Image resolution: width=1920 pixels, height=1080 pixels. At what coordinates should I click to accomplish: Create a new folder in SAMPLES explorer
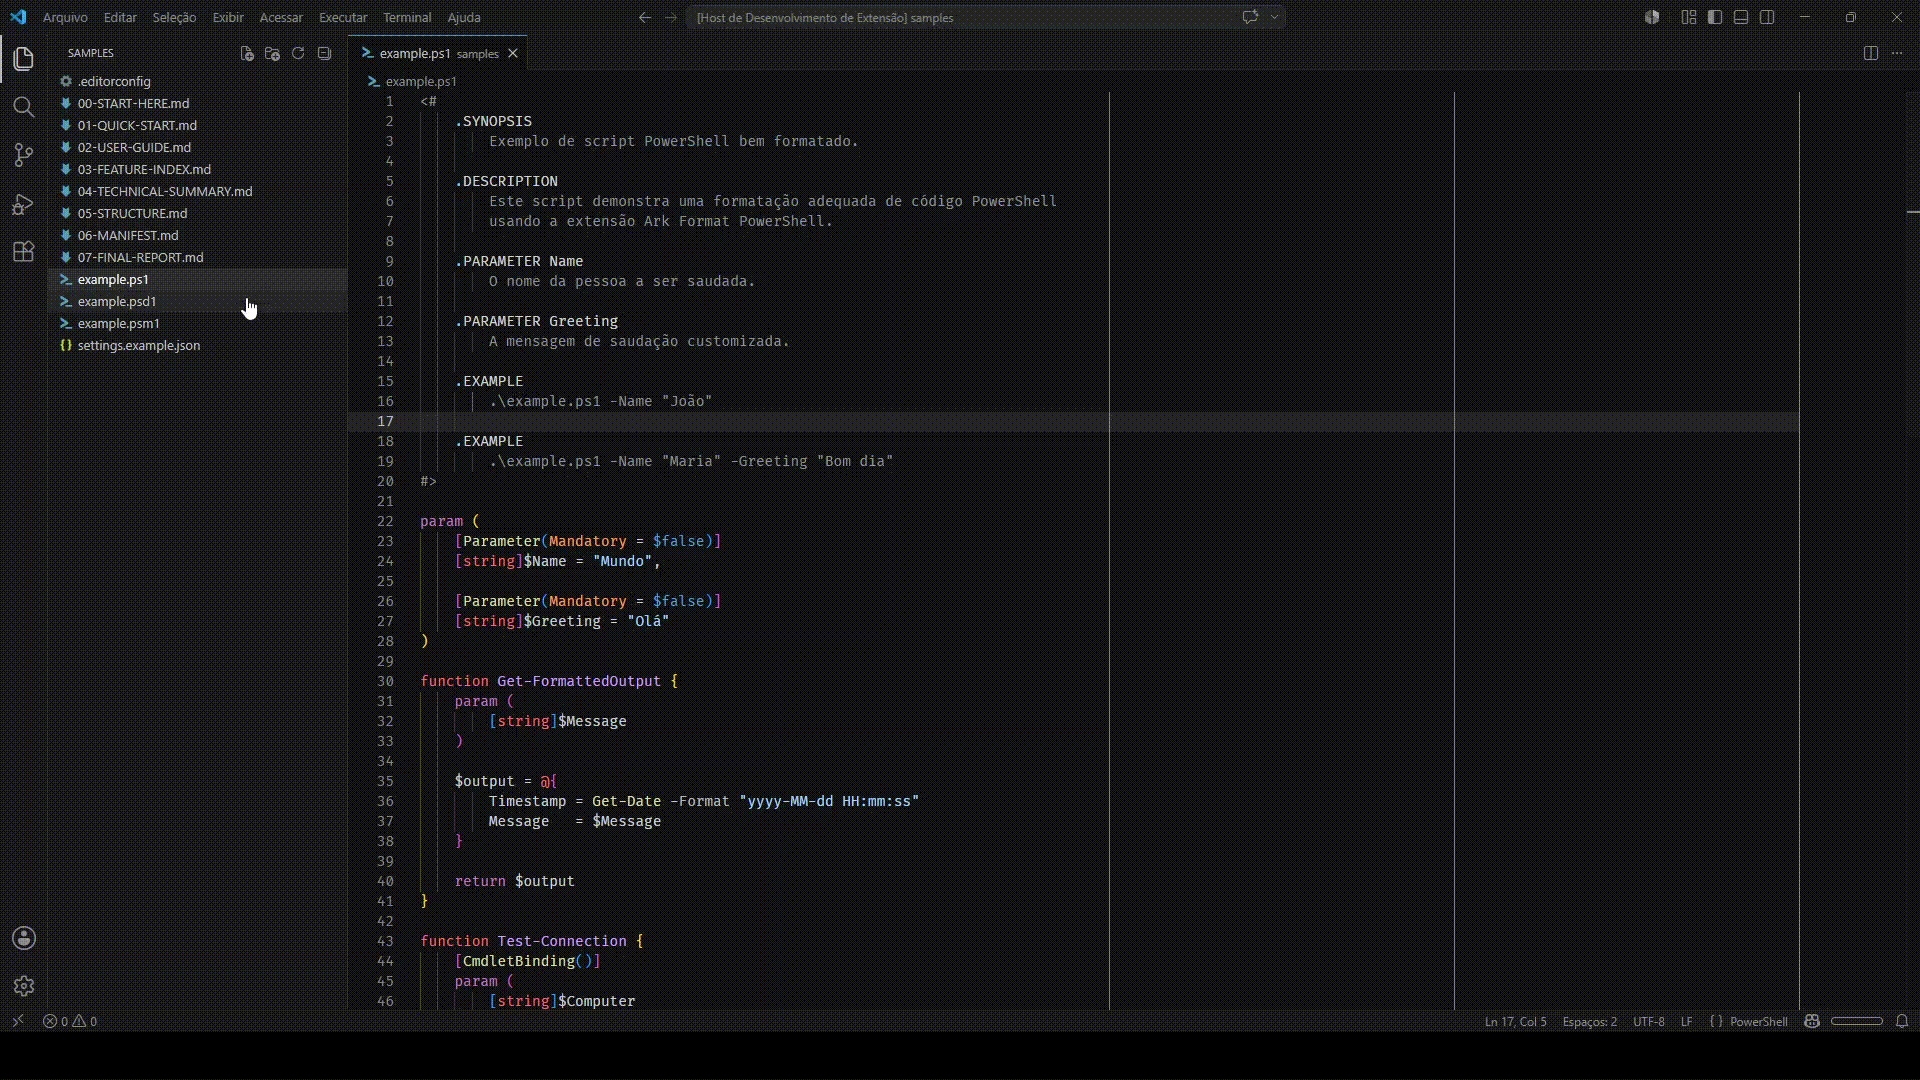pos(272,53)
